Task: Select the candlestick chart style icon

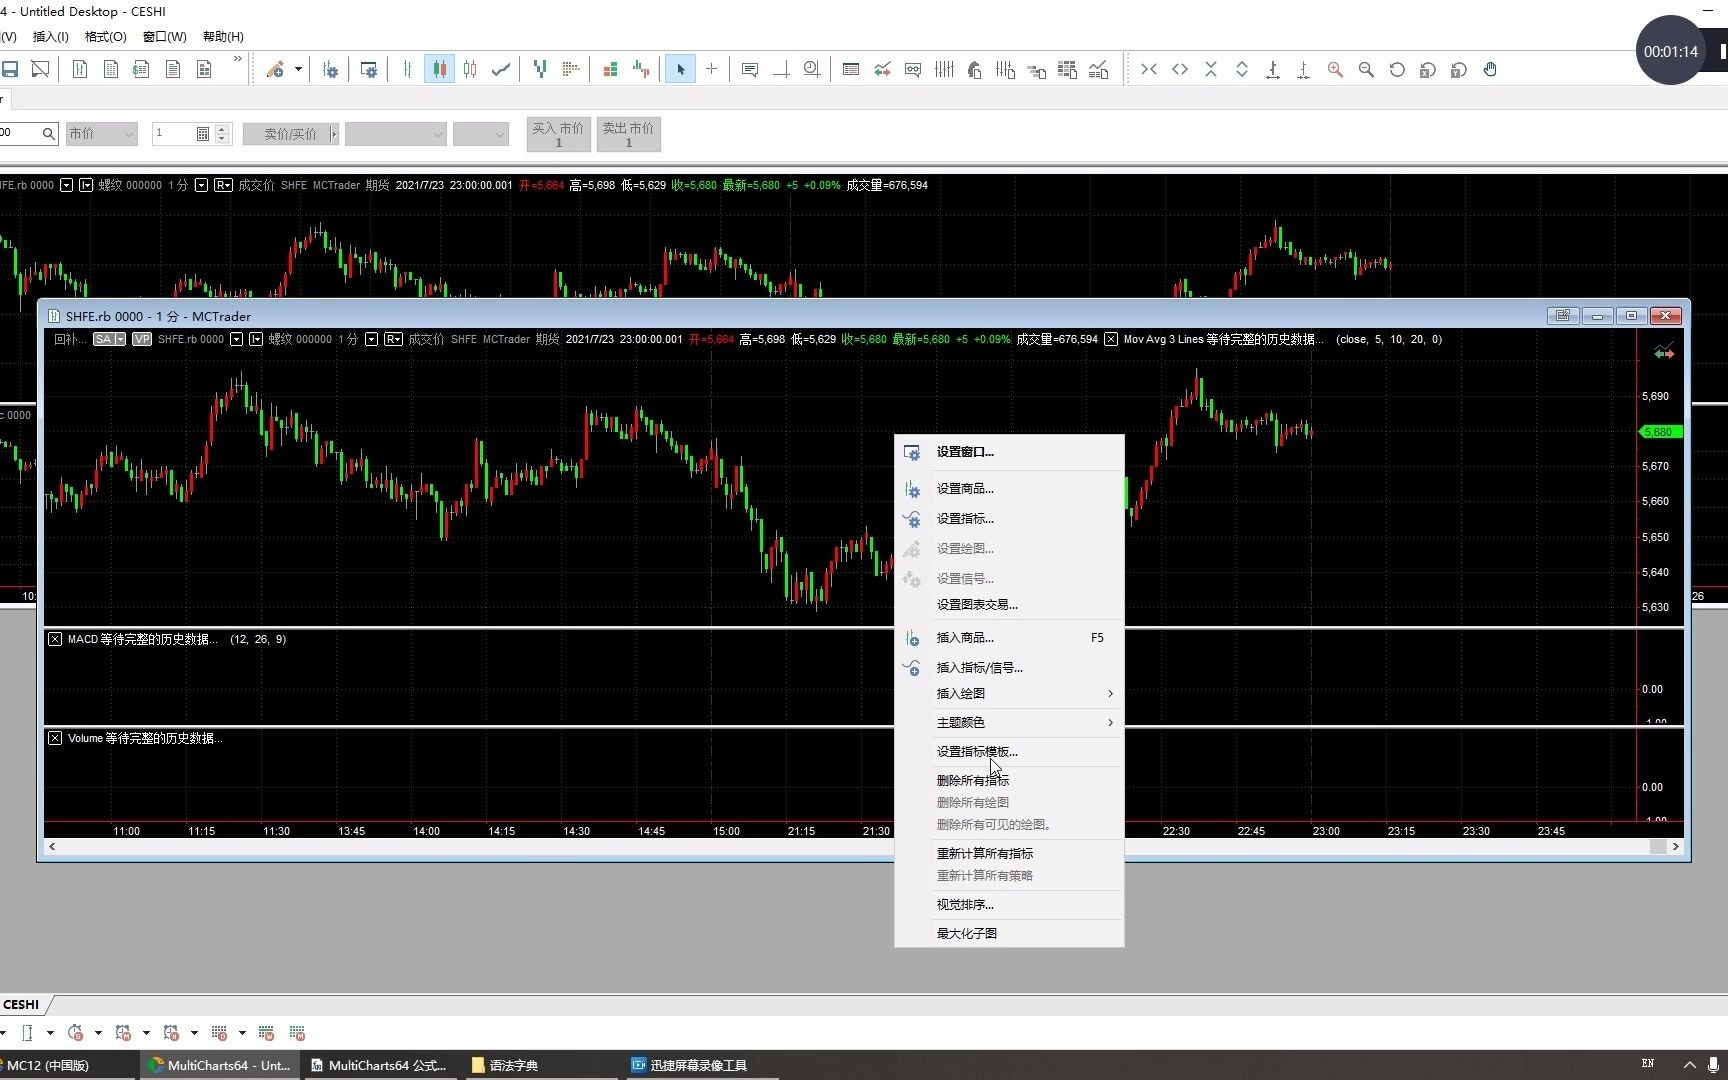Action: [x=438, y=70]
